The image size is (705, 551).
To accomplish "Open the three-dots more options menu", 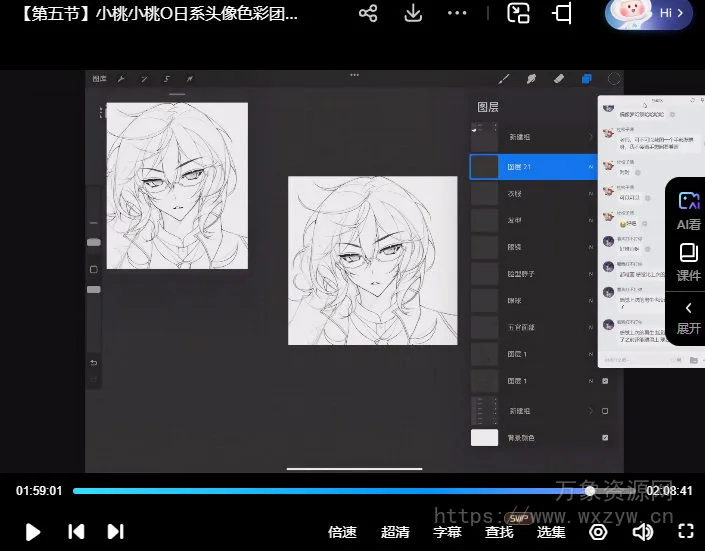I will point(457,14).
